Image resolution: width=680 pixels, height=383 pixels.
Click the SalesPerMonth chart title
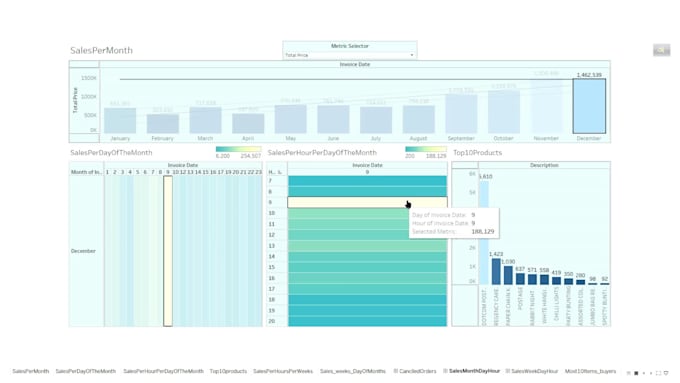pos(101,50)
